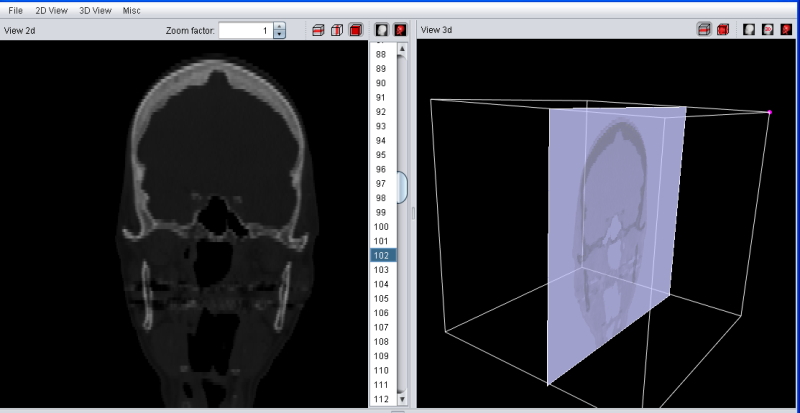Open the 2D View menu

pos(49,10)
